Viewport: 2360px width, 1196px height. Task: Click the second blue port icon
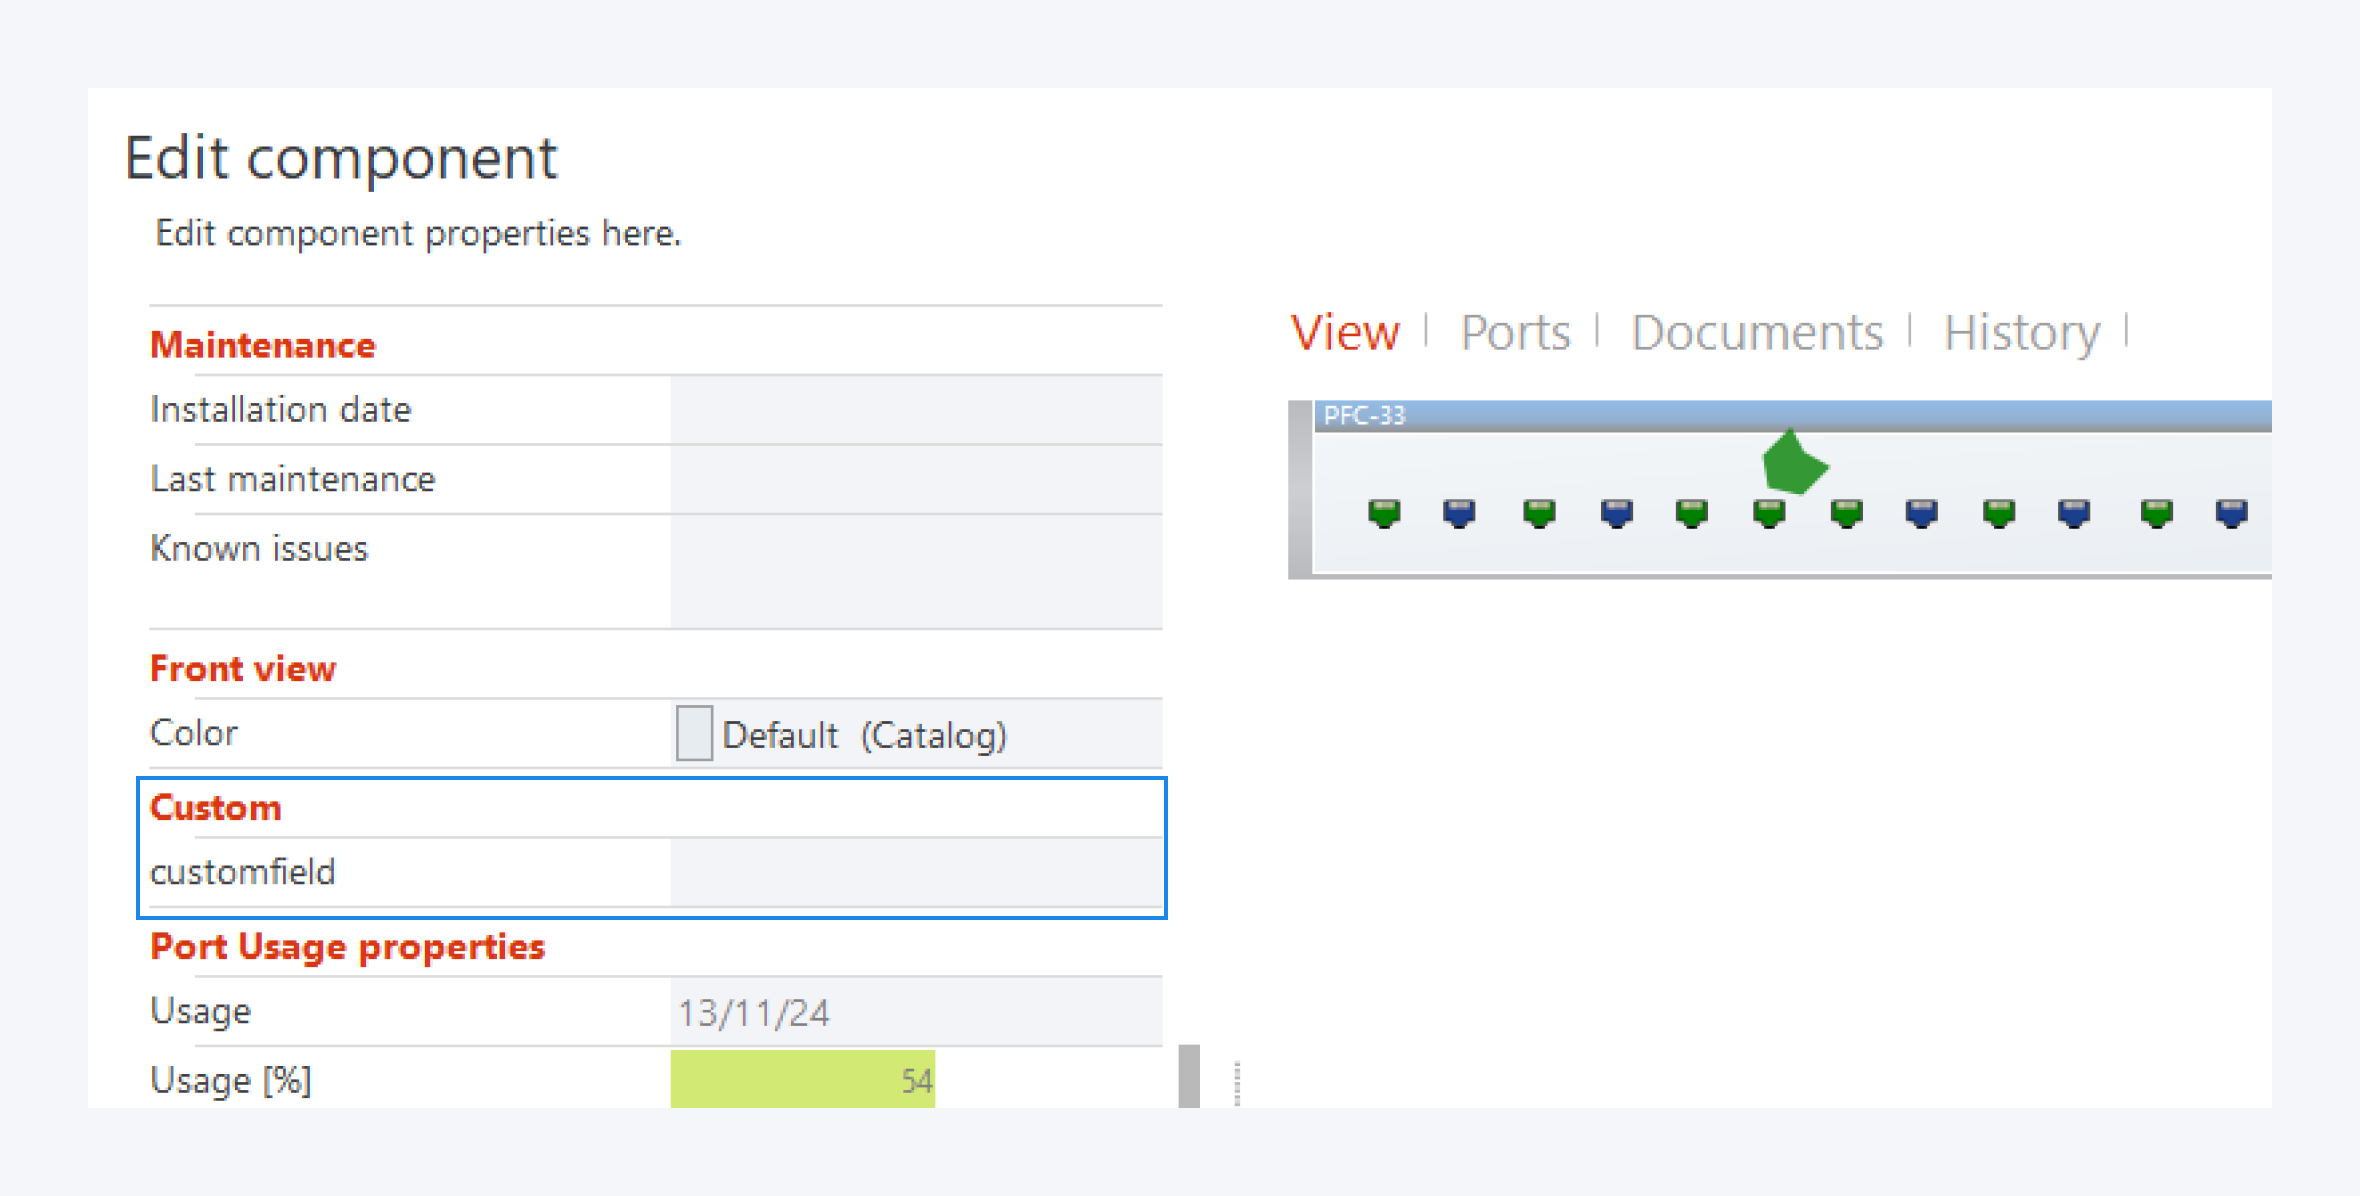1616,513
